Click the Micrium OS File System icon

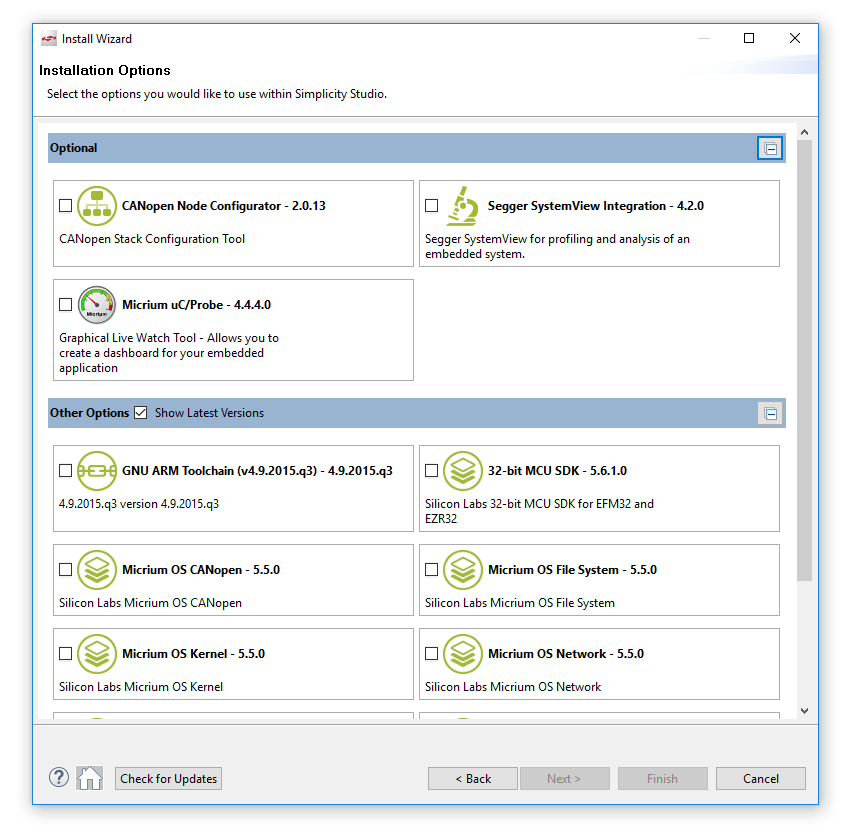click(462, 570)
